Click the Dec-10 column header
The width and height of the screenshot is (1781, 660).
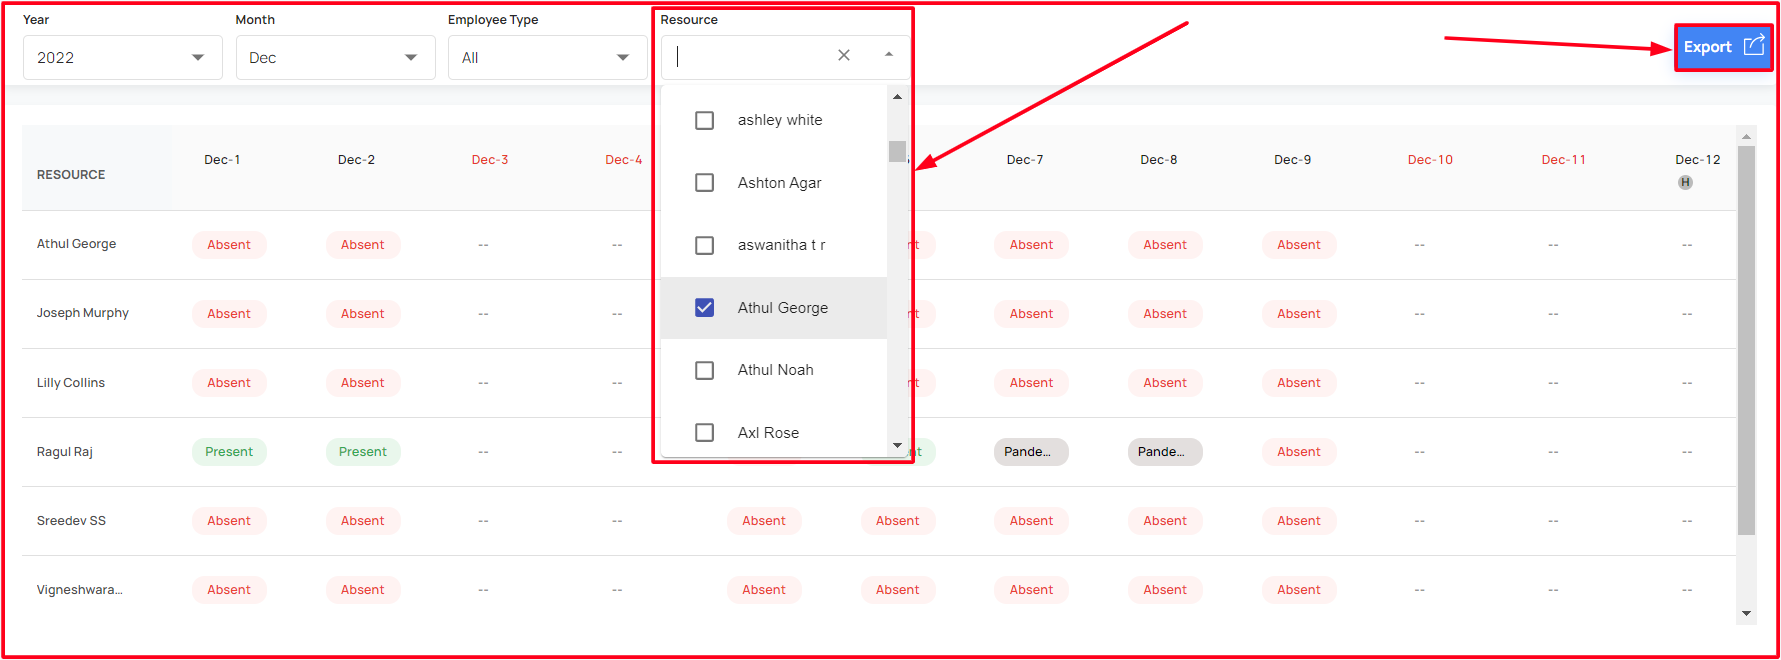coord(1430,160)
